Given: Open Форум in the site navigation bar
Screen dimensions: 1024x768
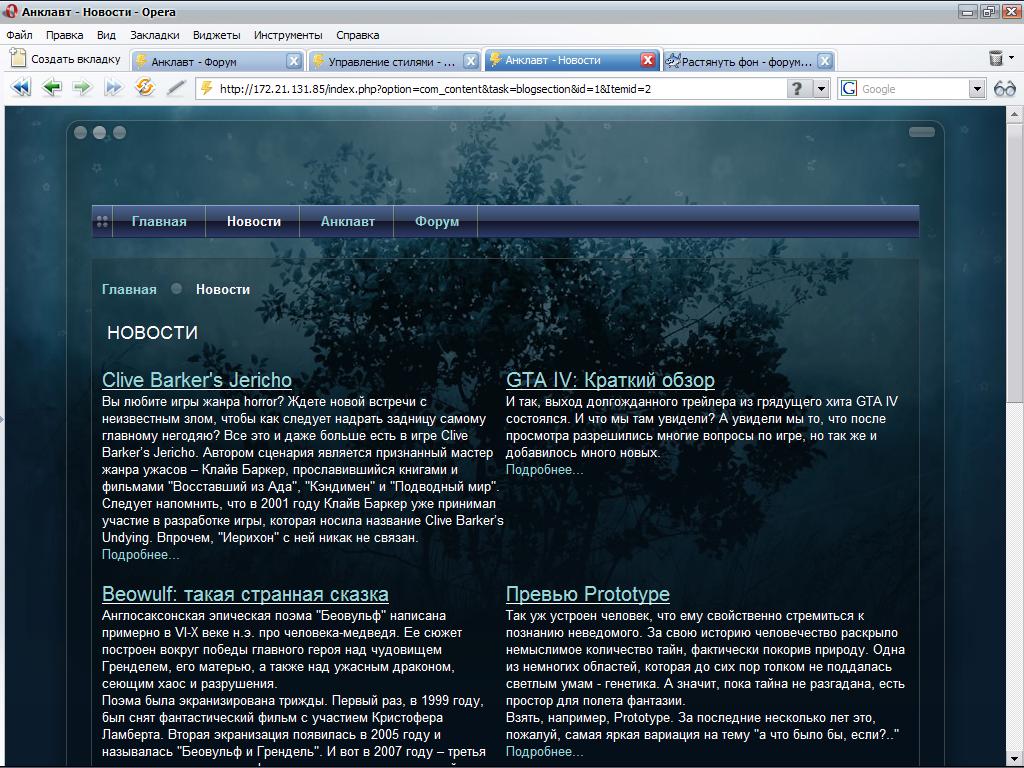Looking at the screenshot, I should click(x=436, y=221).
